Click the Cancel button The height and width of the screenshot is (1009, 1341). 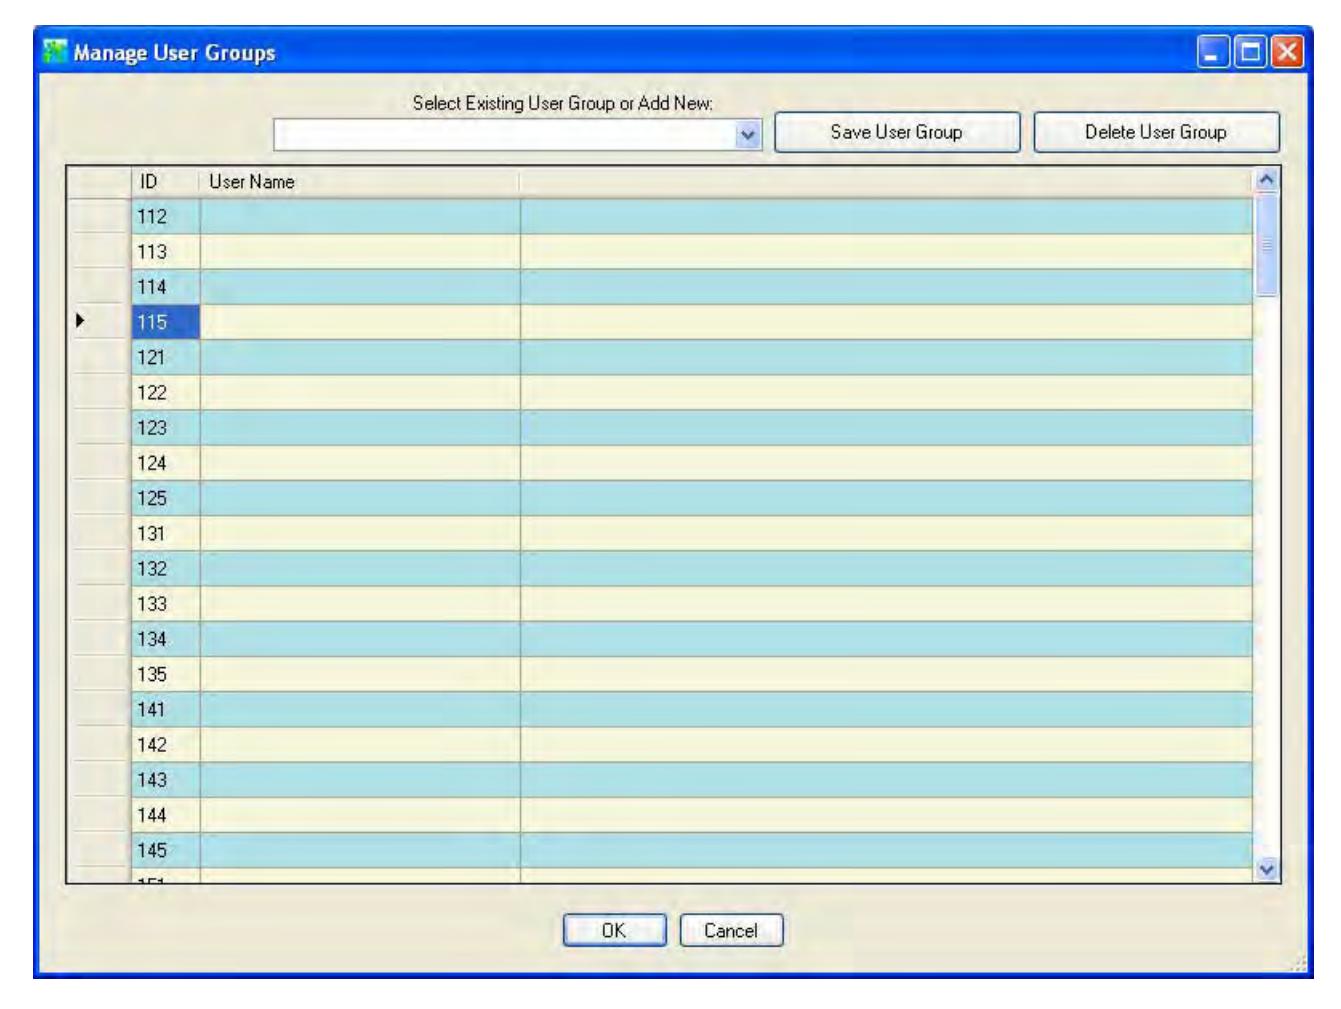pyautogui.click(x=731, y=930)
